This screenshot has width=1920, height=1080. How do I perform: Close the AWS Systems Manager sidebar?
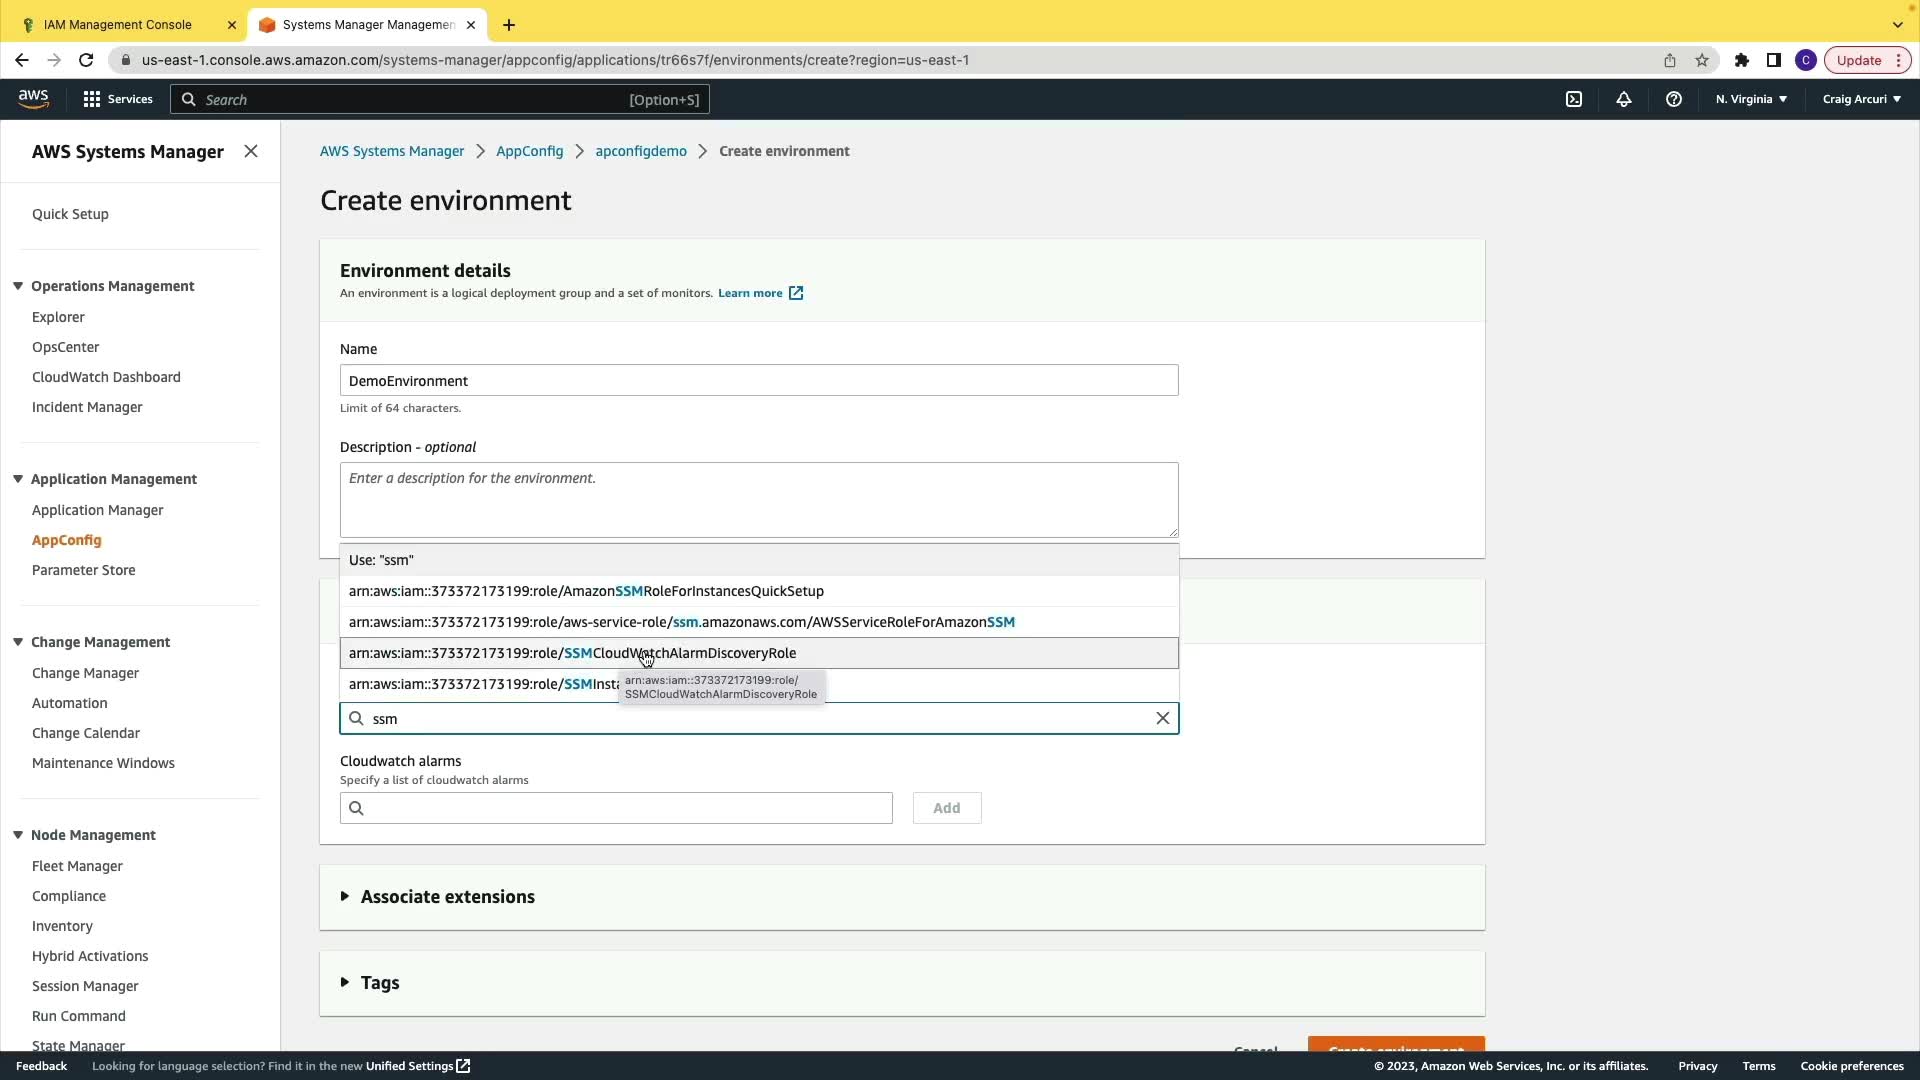pos(251,151)
